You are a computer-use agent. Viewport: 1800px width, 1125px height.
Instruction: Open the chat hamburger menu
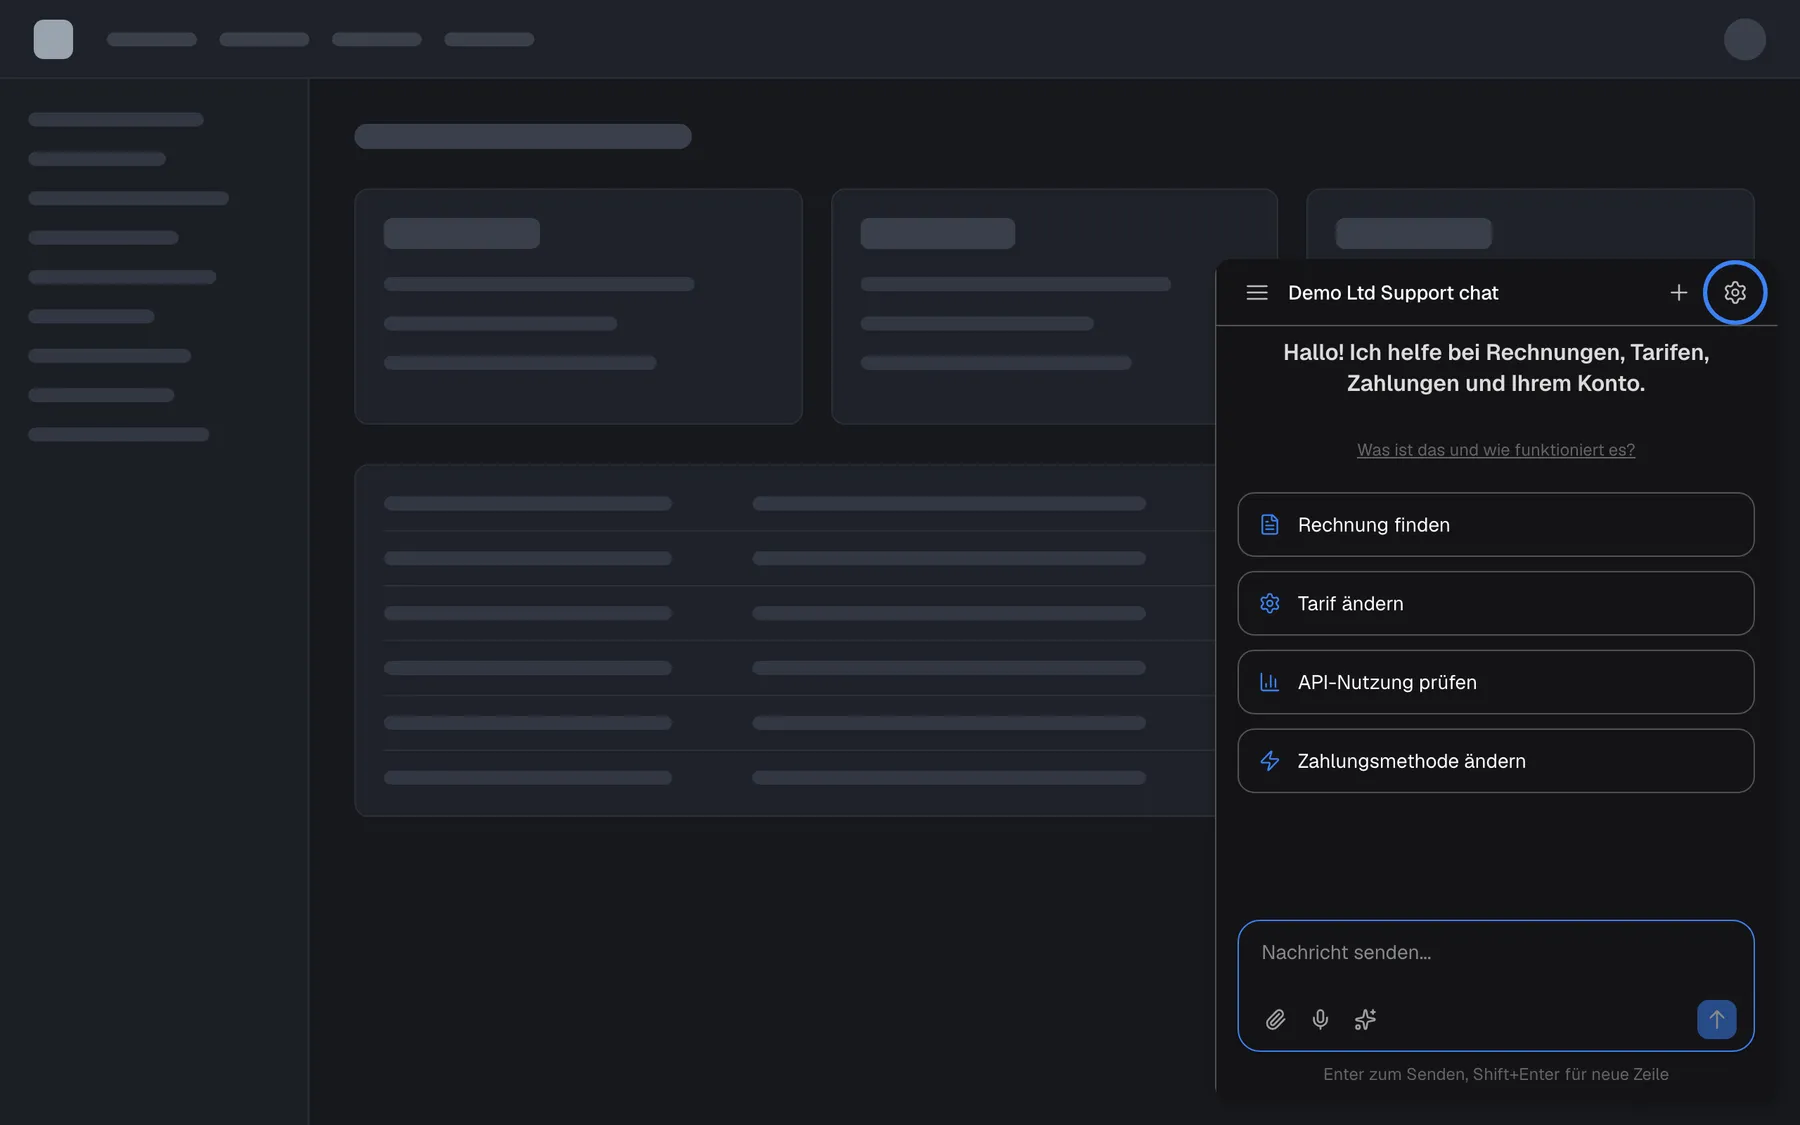coord(1257,293)
